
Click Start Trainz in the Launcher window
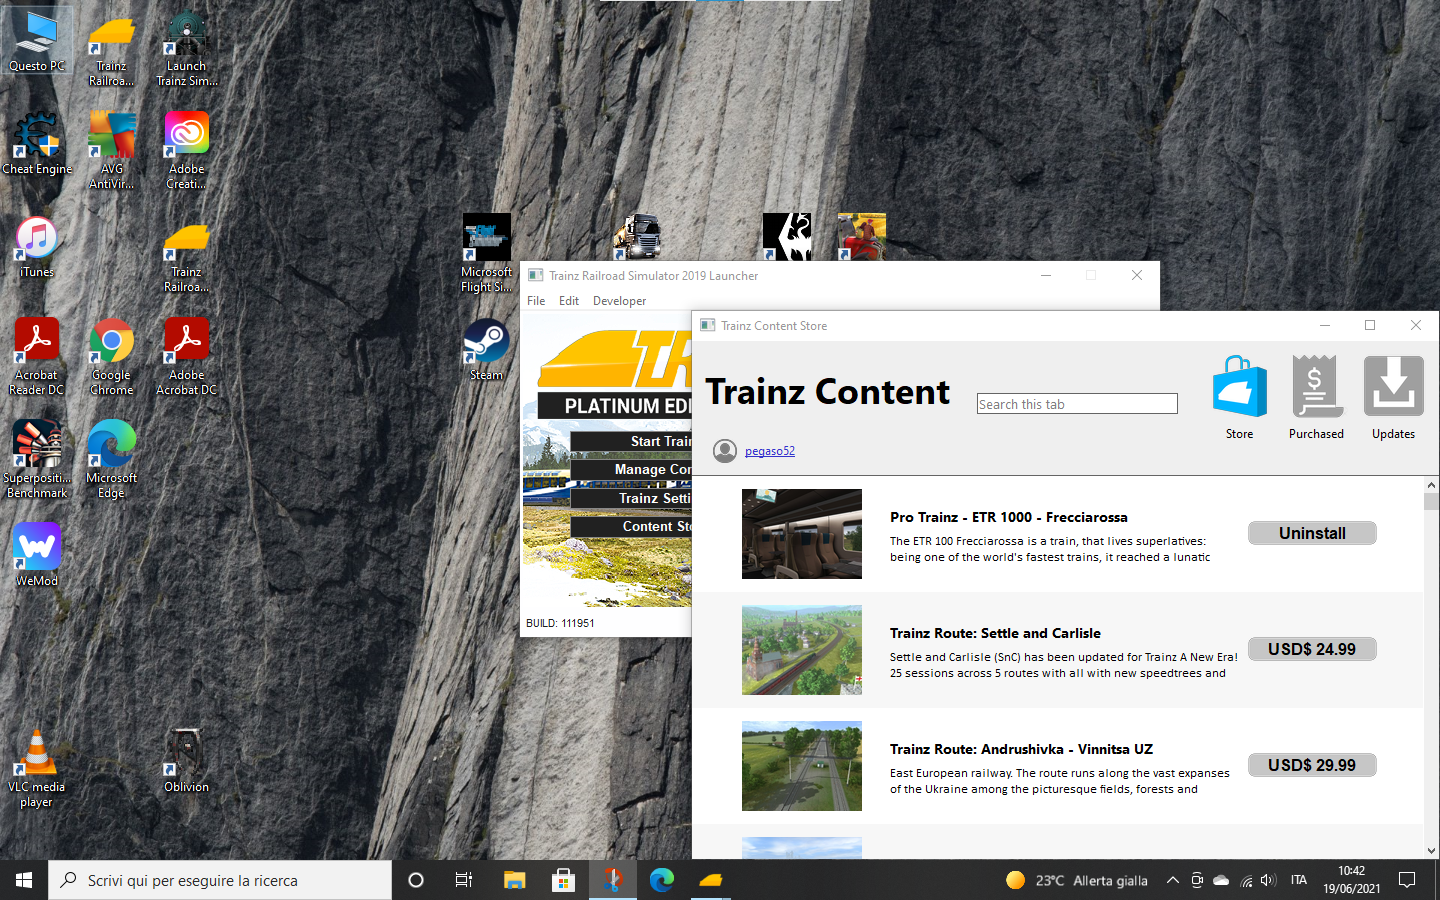(631, 441)
